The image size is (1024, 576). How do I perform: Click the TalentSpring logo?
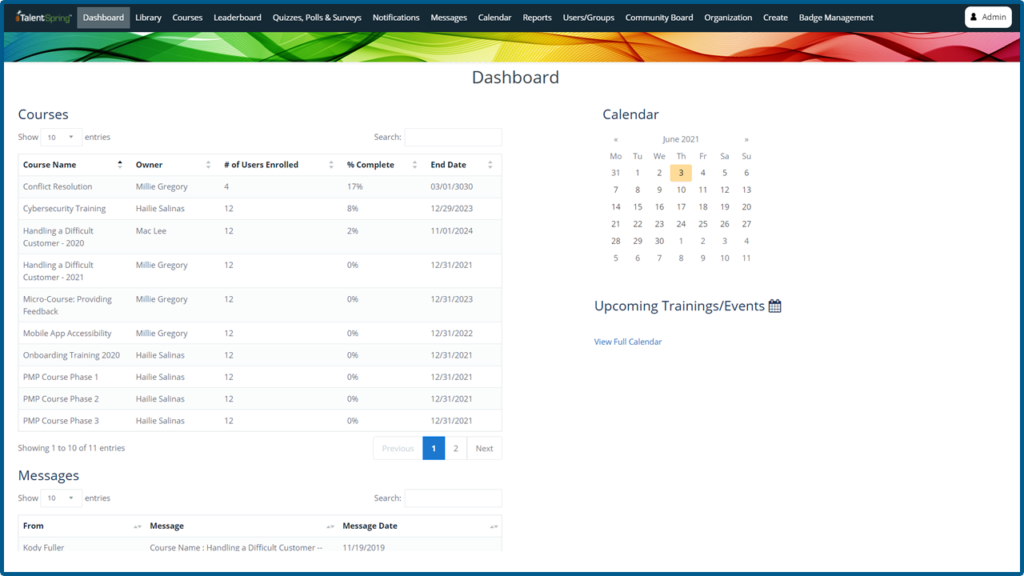(x=44, y=17)
